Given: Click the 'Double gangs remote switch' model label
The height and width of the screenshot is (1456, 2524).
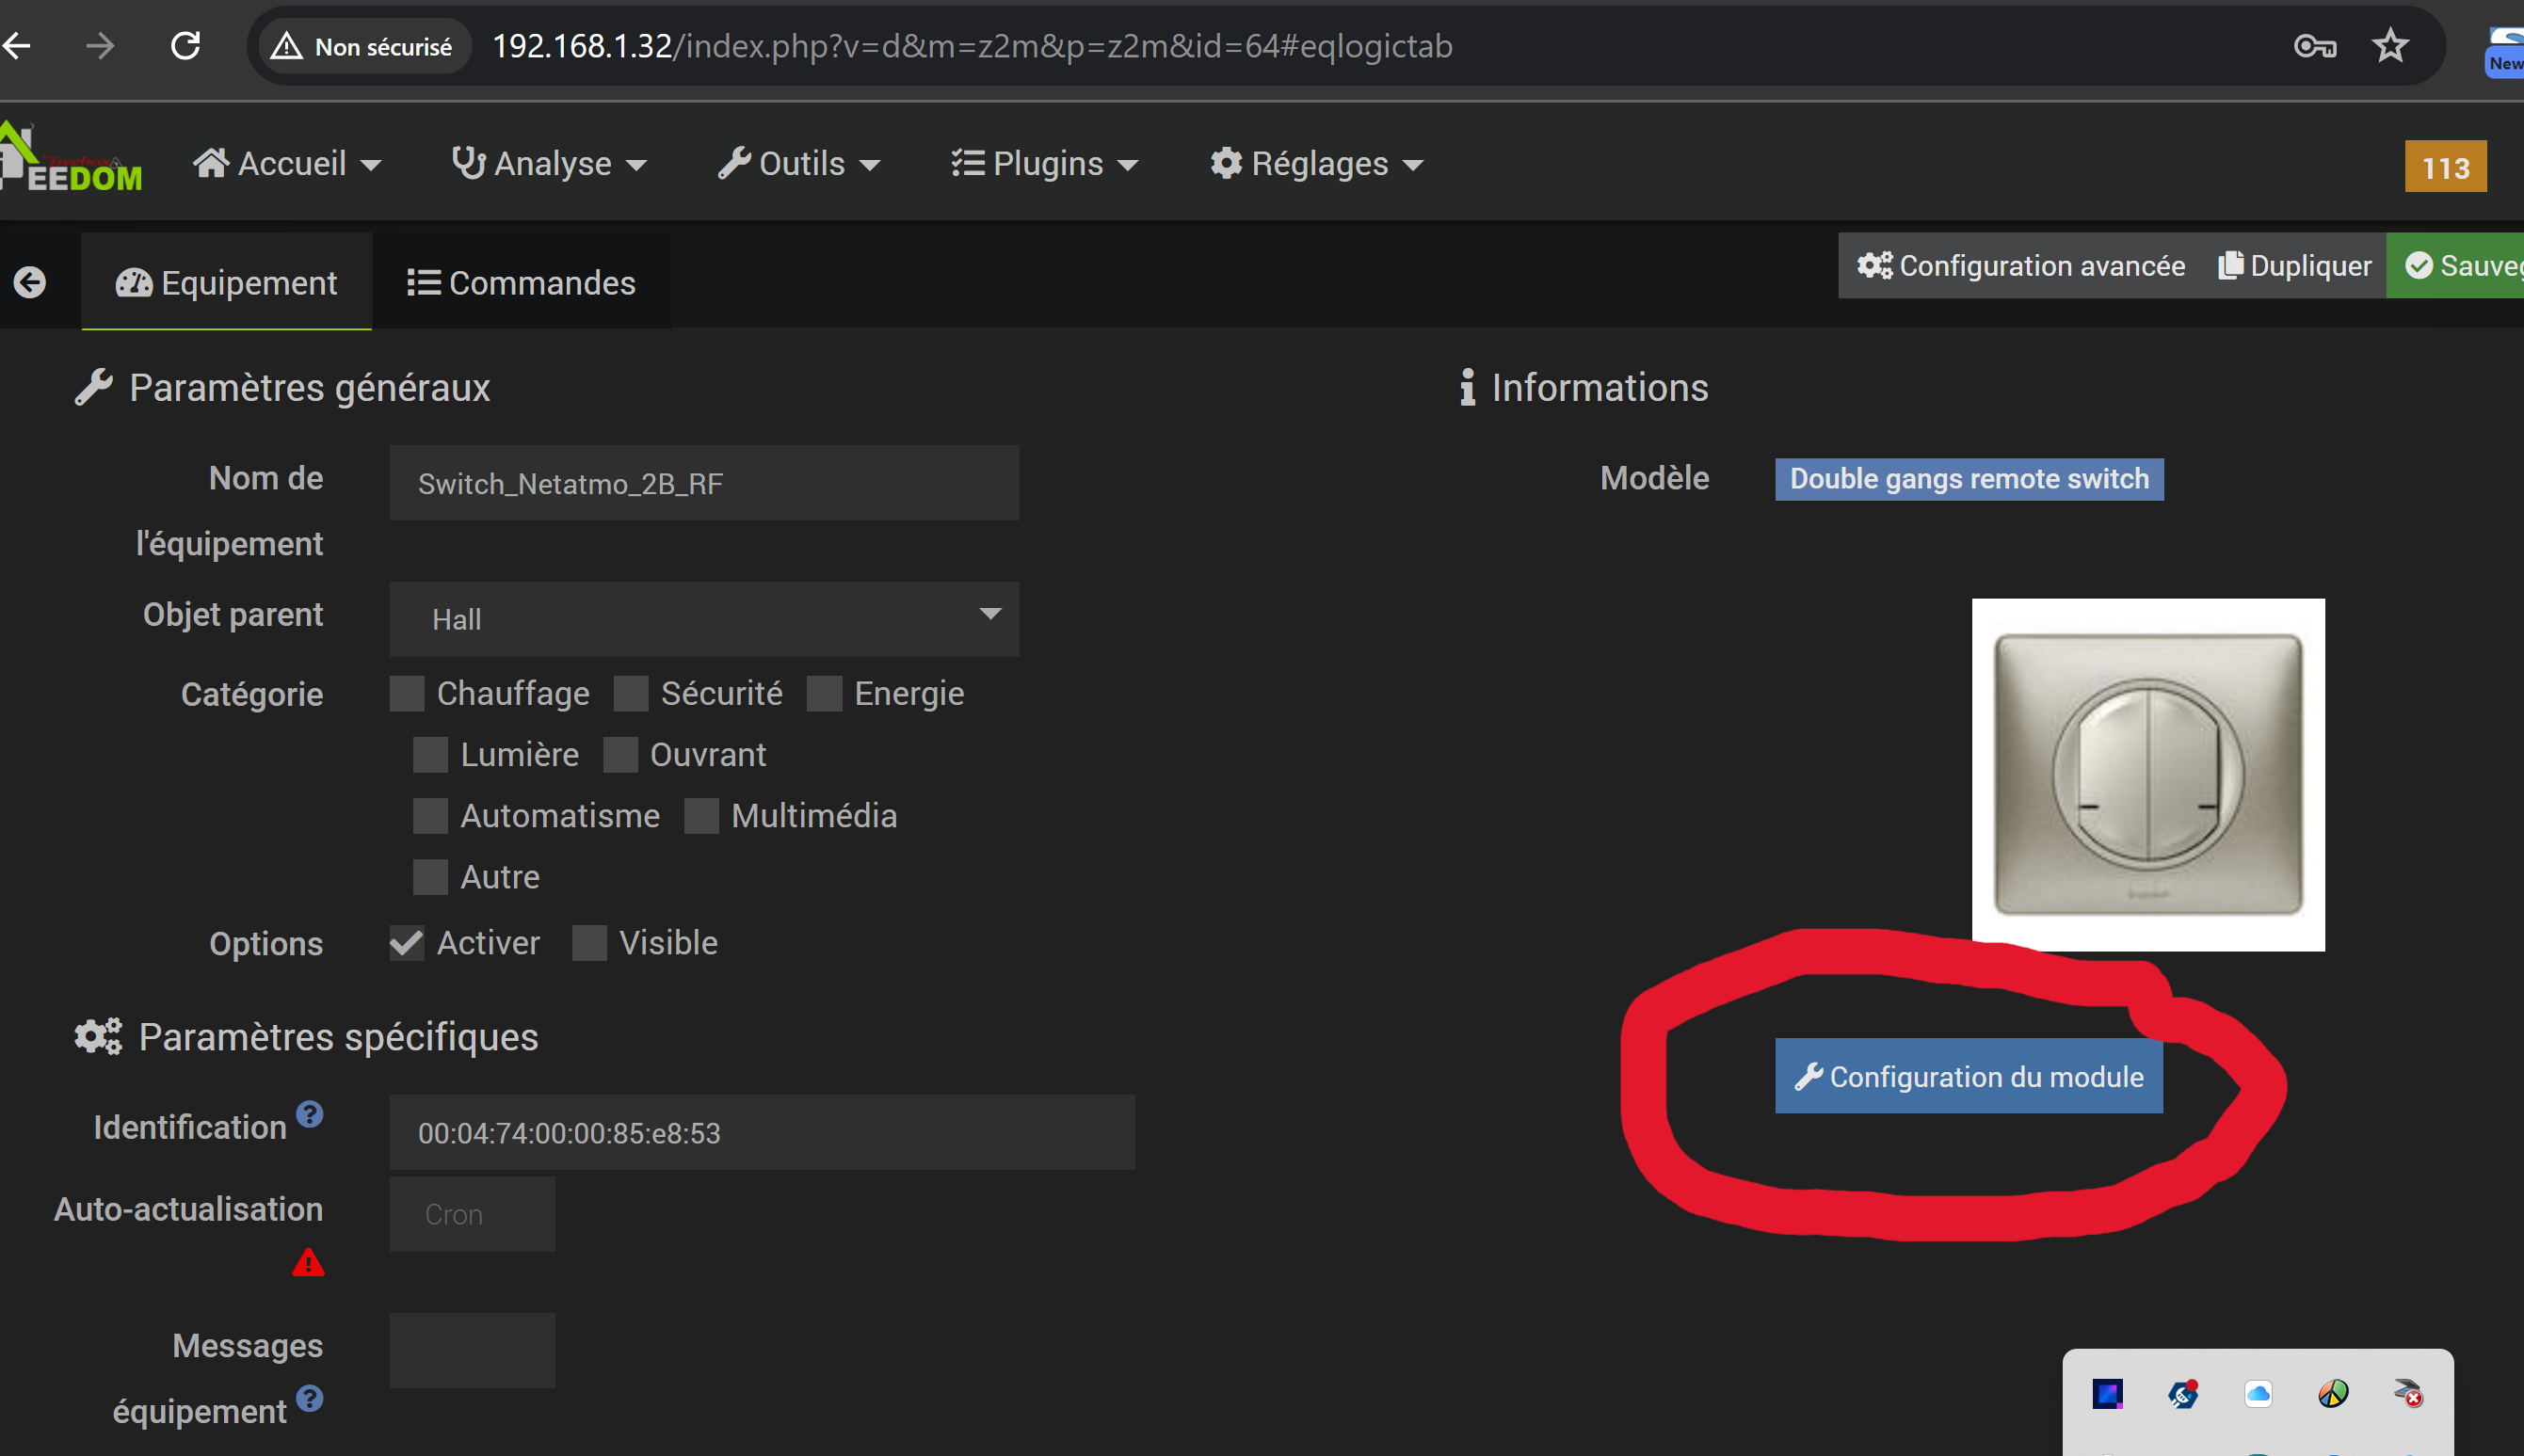Looking at the screenshot, I should tap(1969, 479).
